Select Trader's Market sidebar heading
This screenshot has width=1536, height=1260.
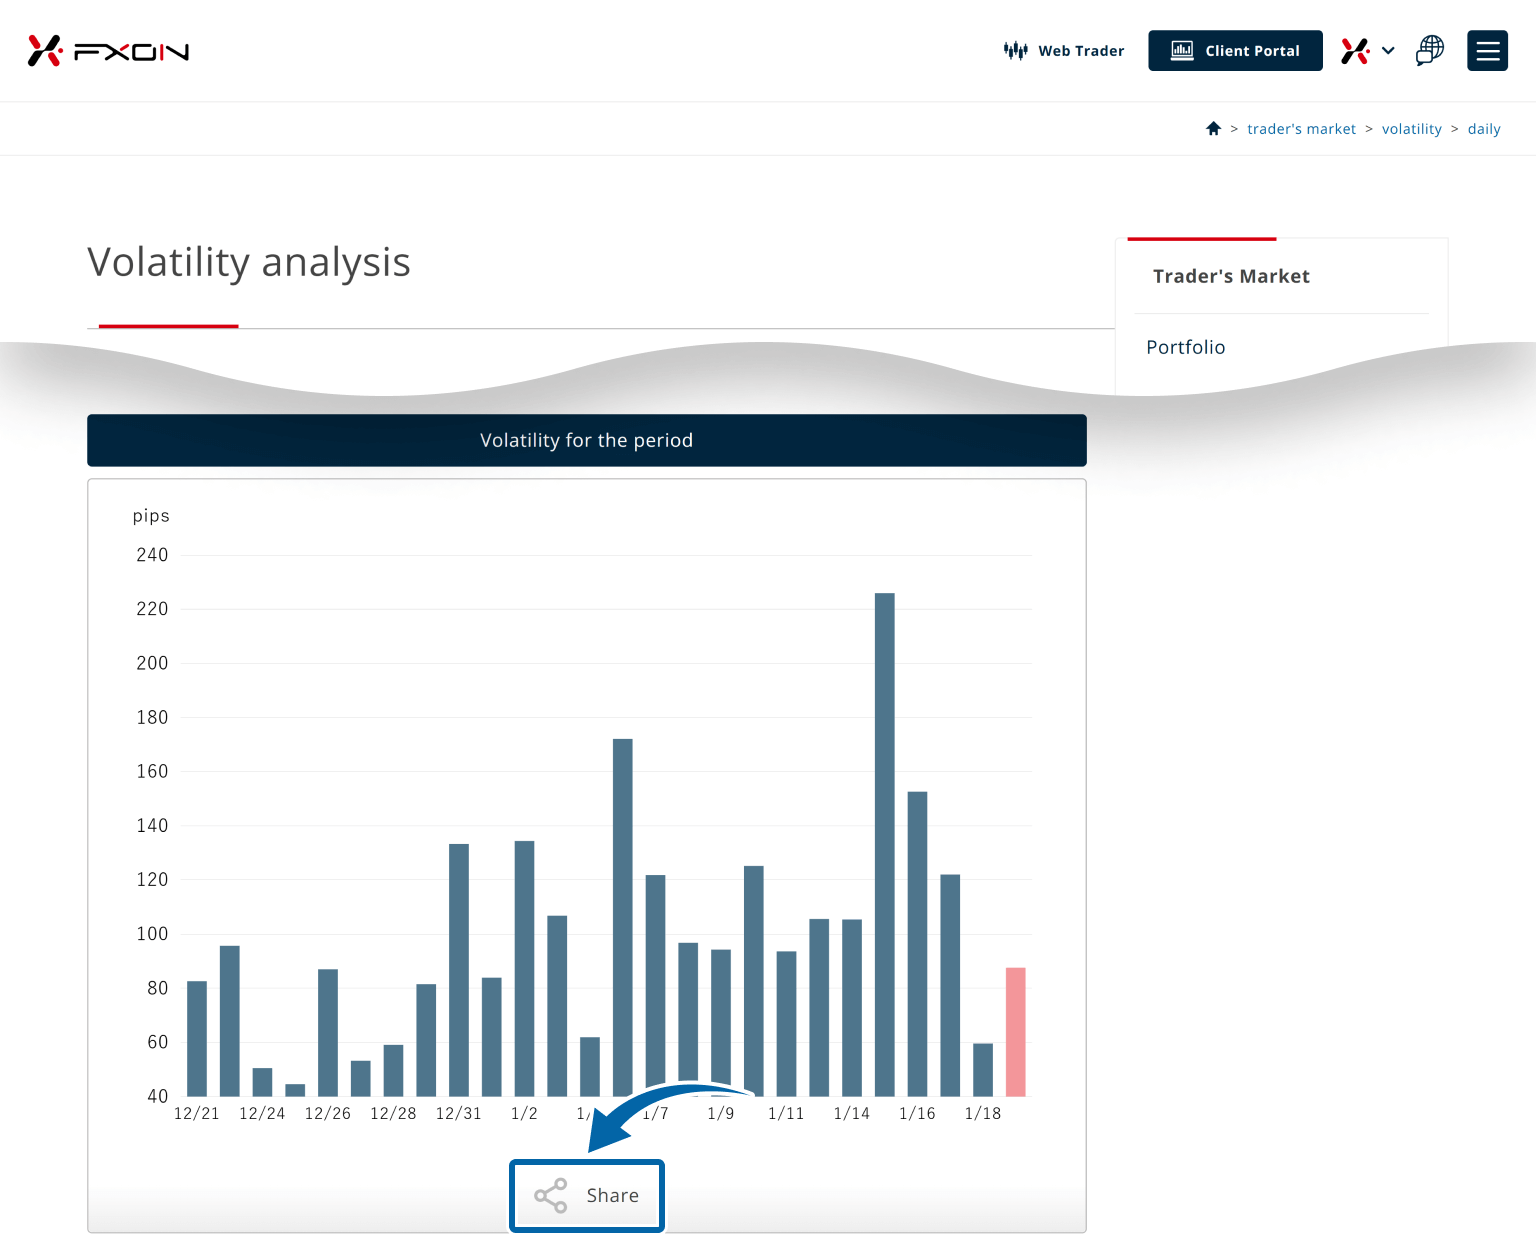(1231, 277)
